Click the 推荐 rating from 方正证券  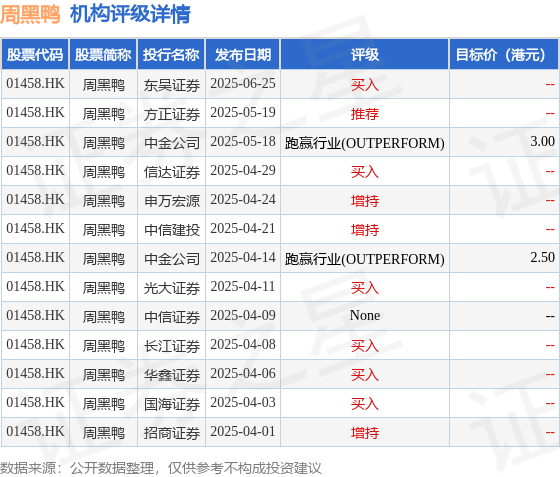coord(365,114)
